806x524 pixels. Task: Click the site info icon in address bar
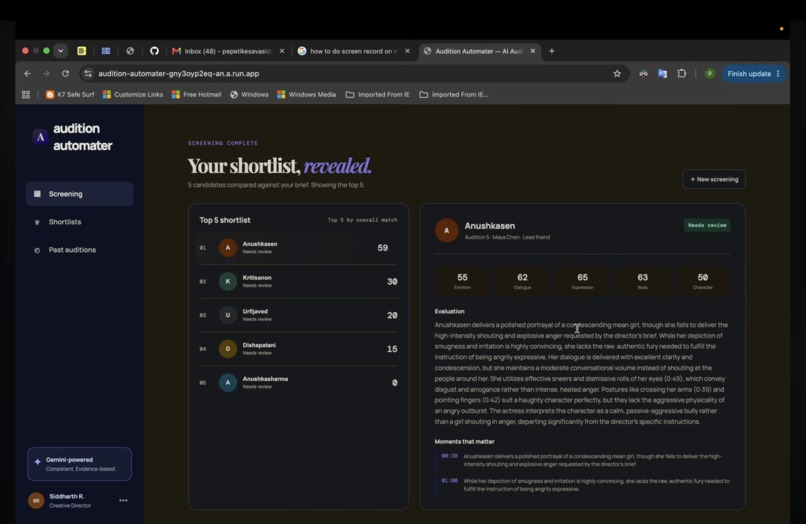pos(88,74)
